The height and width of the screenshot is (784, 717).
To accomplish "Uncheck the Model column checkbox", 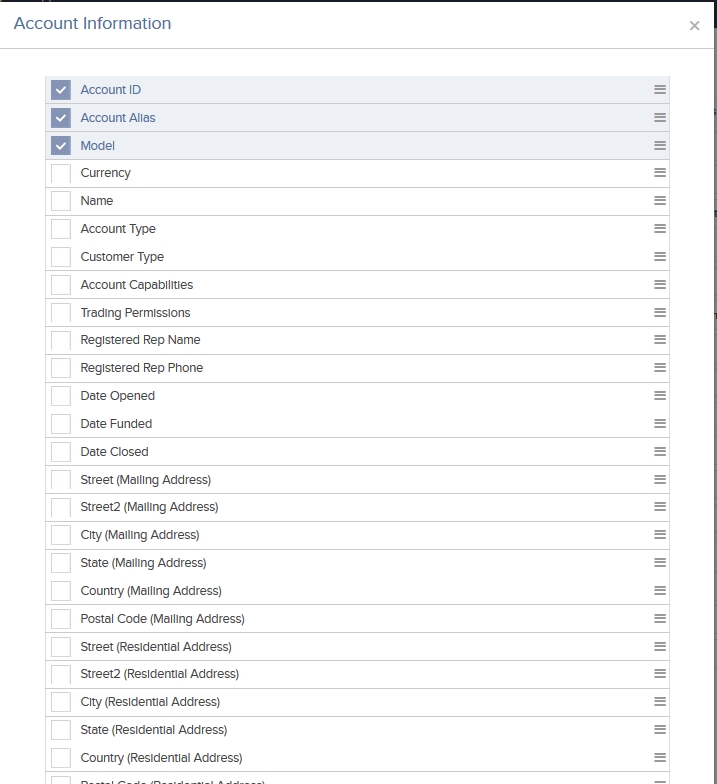I will coord(61,146).
